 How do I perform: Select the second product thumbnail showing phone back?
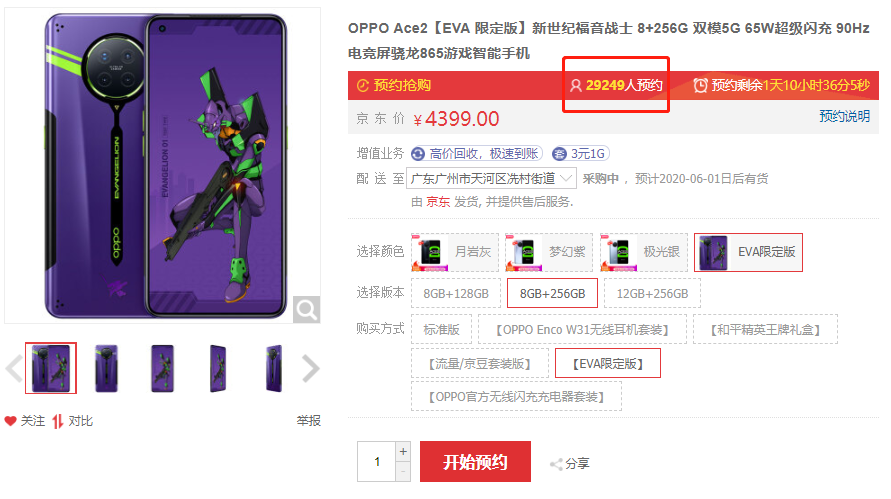[106, 368]
